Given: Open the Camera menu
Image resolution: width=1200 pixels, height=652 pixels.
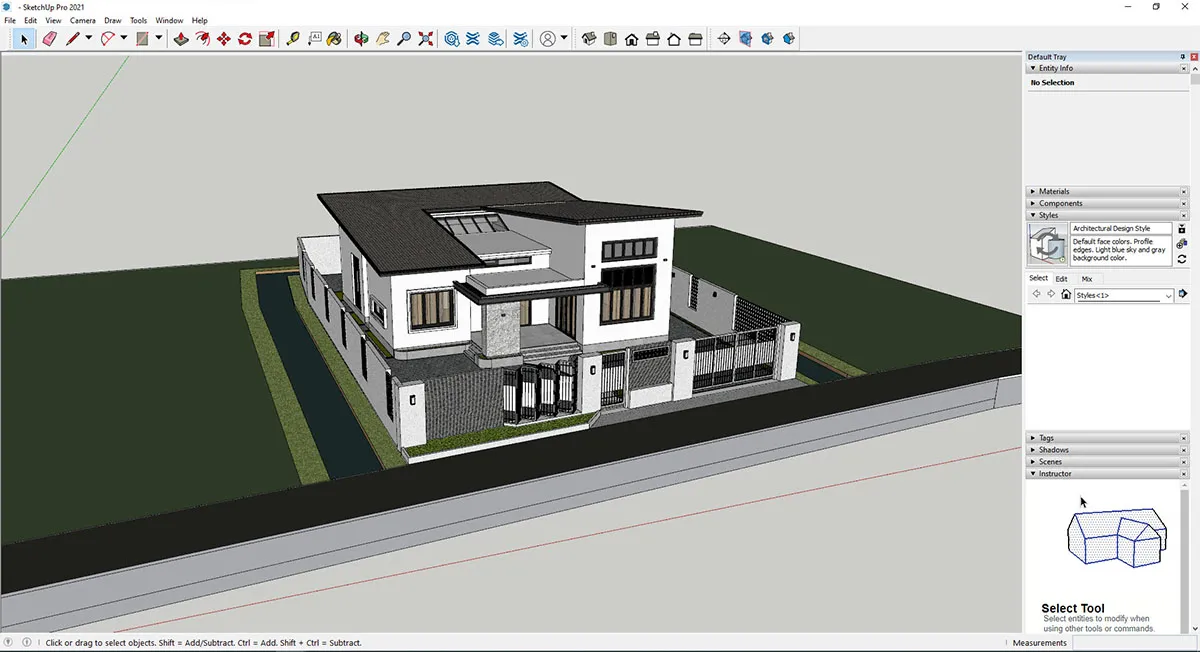Looking at the screenshot, I should point(82,19).
